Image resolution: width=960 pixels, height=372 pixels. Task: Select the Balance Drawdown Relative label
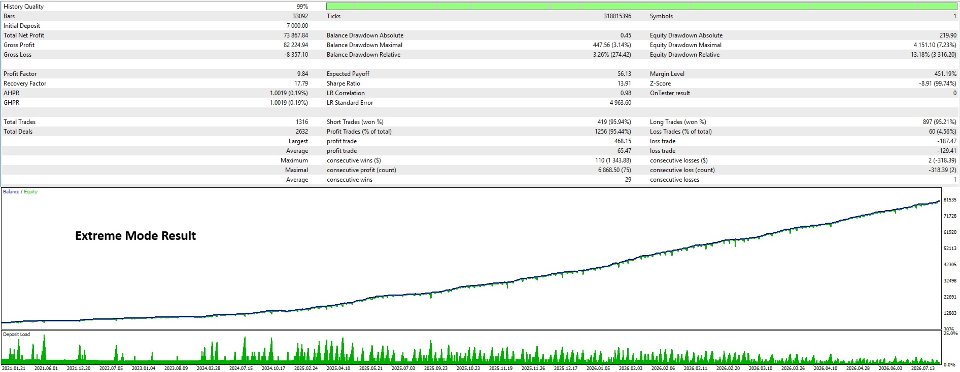point(364,55)
